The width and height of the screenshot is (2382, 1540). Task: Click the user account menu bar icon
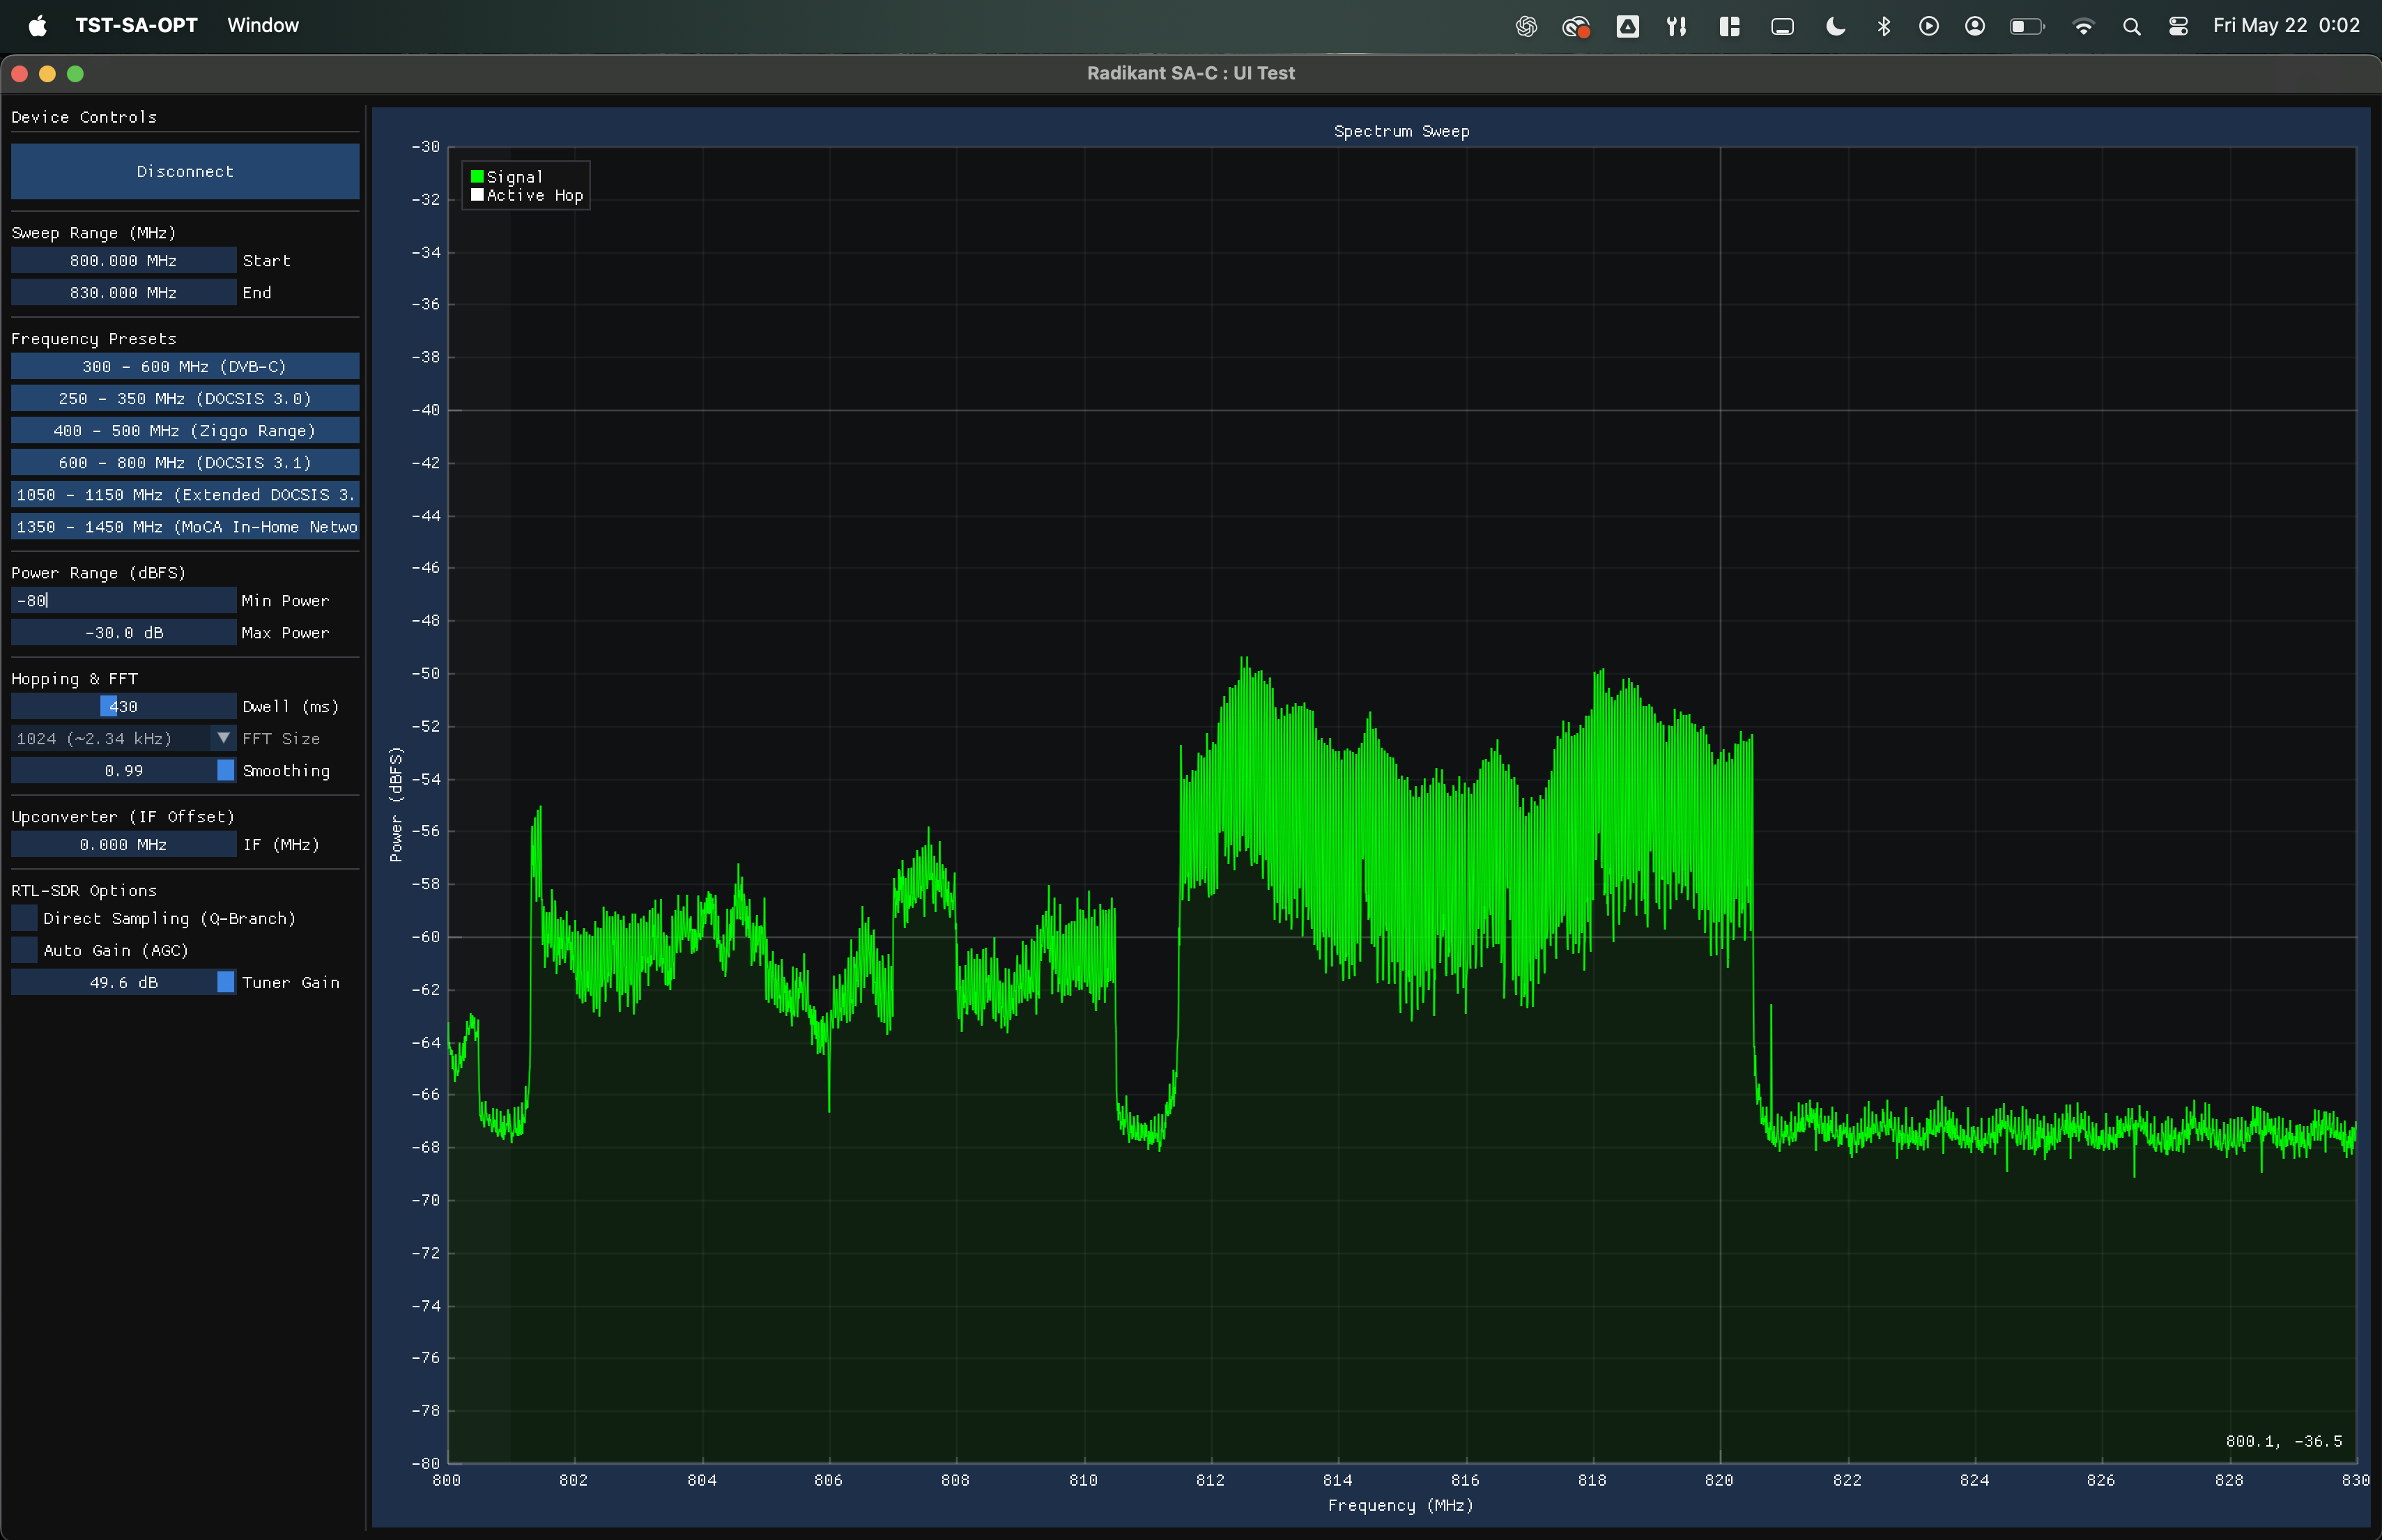[x=1975, y=26]
